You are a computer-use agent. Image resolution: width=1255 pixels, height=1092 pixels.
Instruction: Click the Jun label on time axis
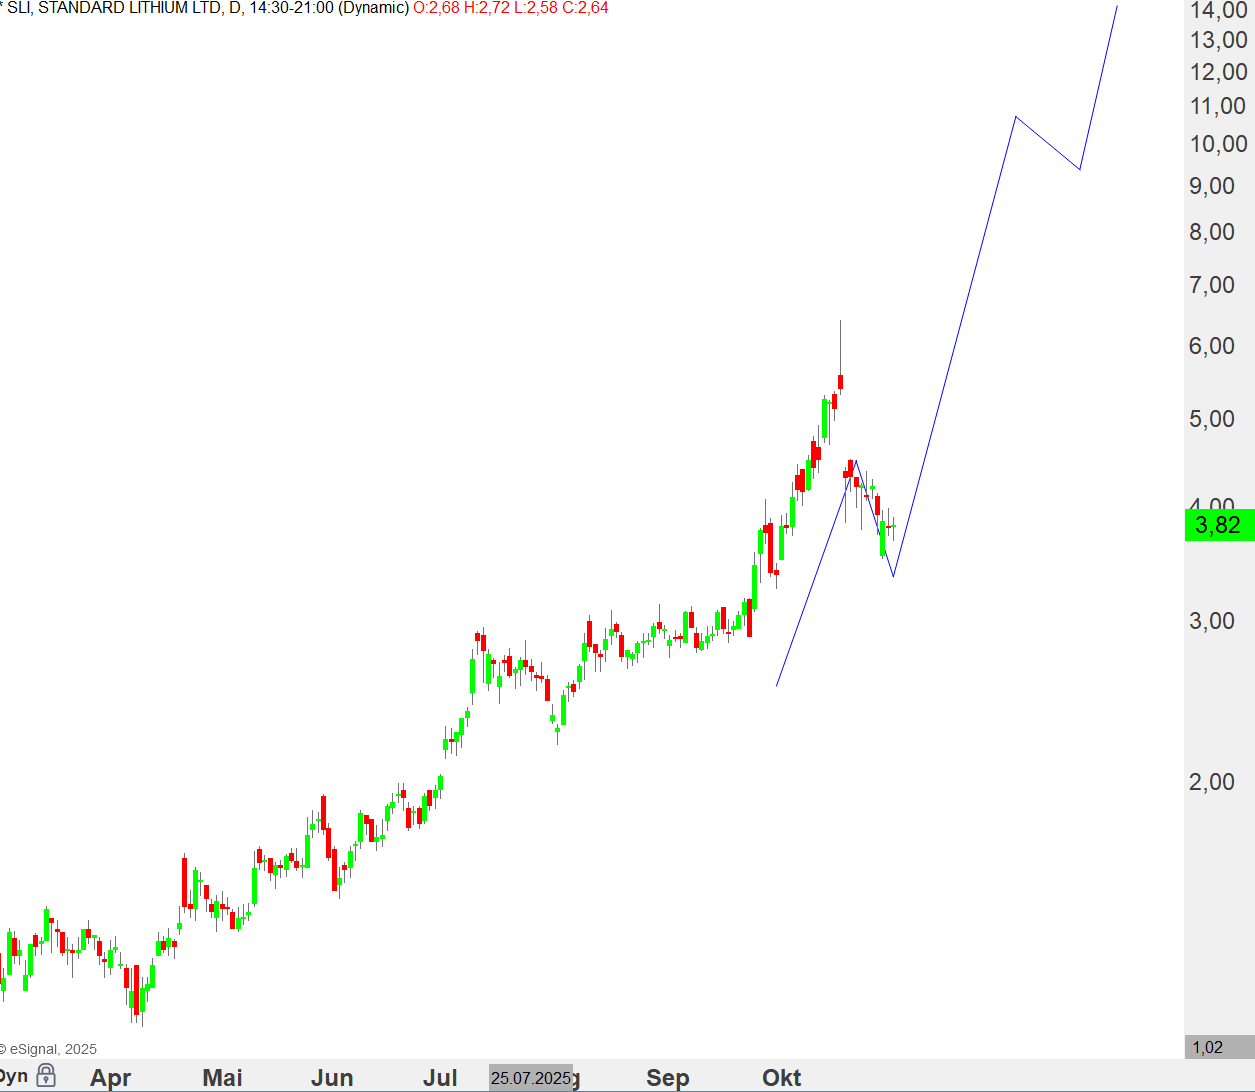click(x=332, y=1078)
